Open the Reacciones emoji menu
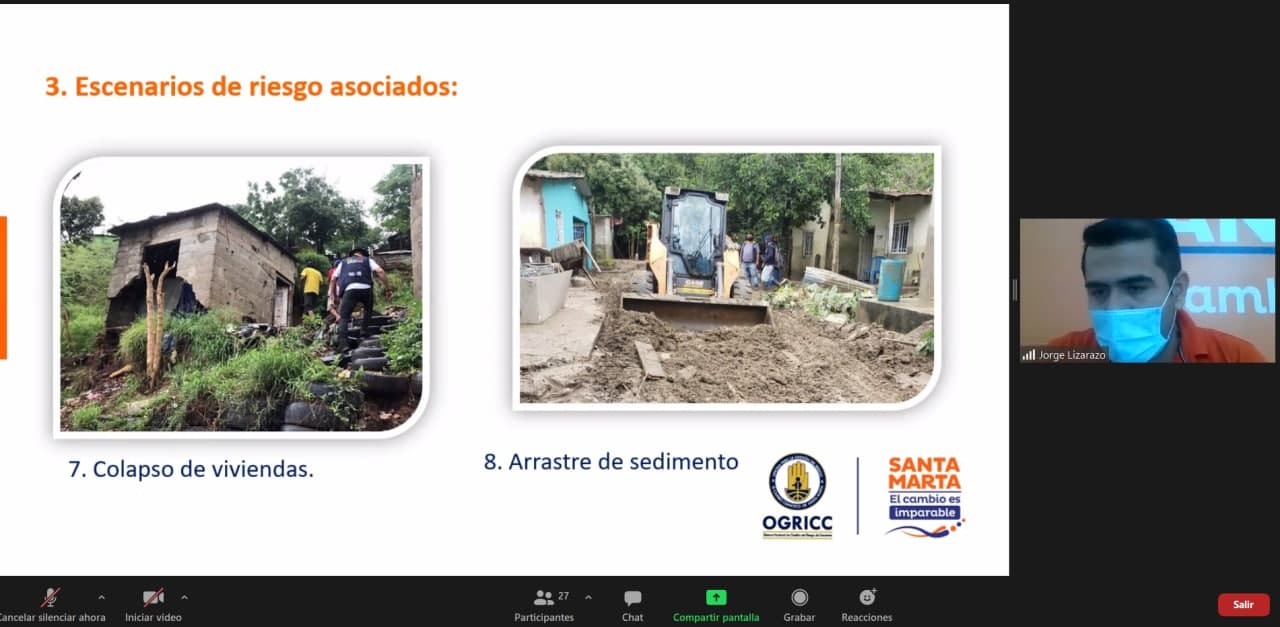 [x=867, y=597]
